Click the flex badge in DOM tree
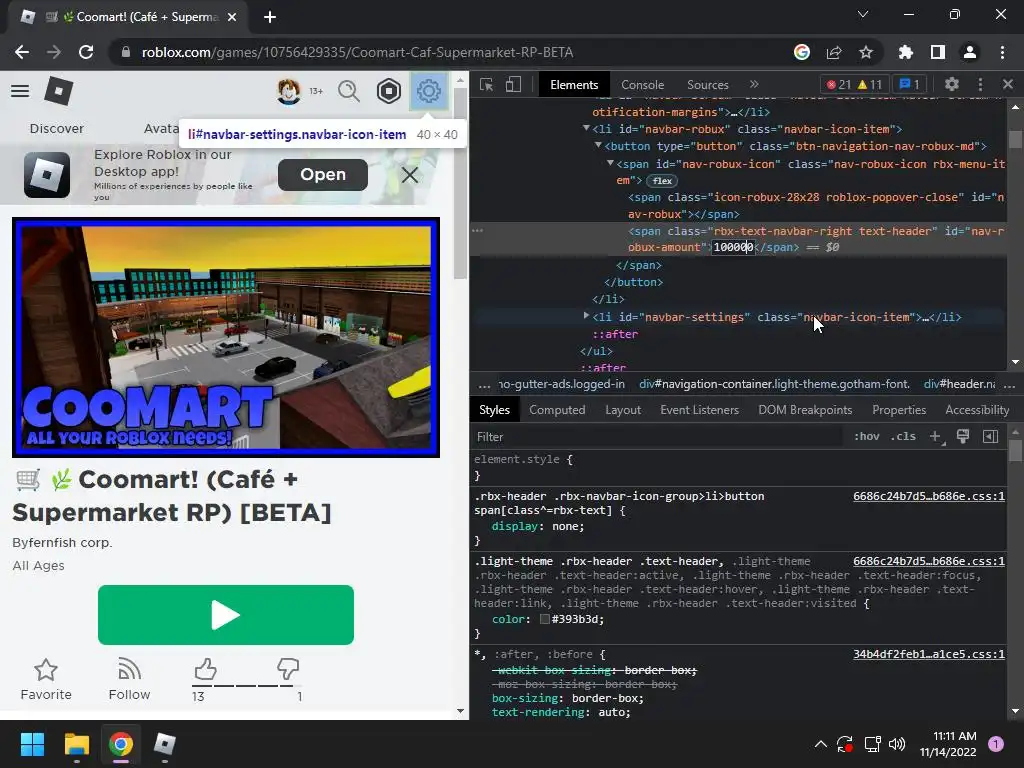This screenshot has height=768, width=1024. [662, 181]
